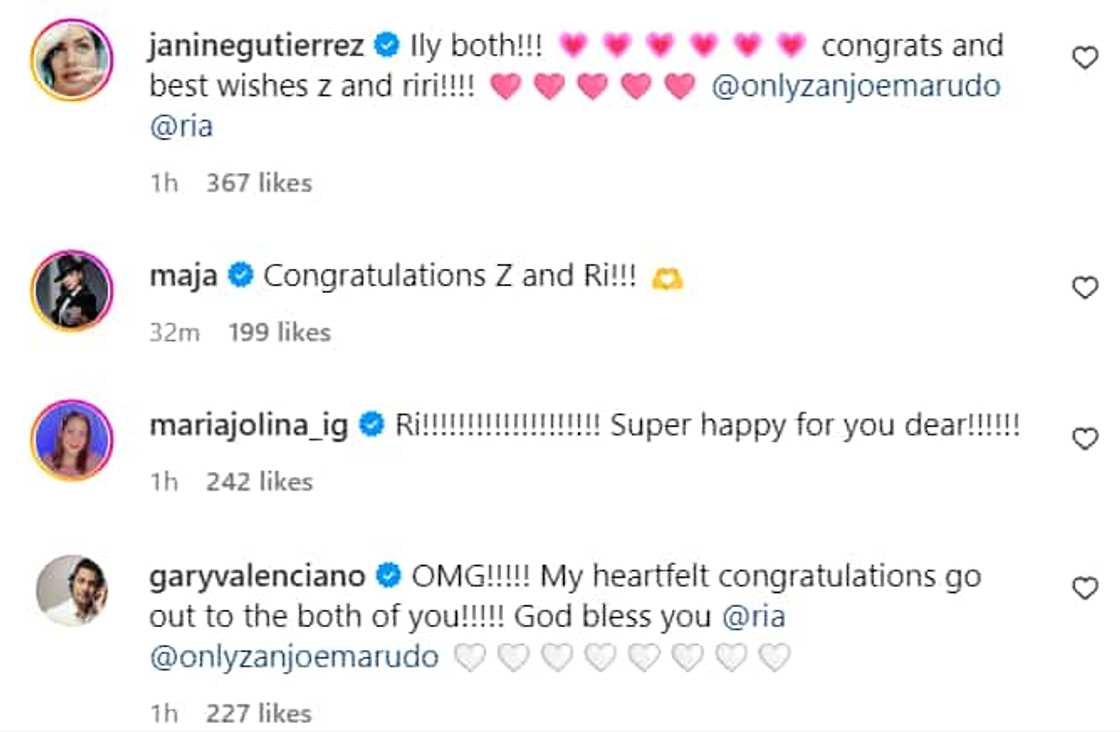Heart garyvalenciano's comment

(1085, 589)
